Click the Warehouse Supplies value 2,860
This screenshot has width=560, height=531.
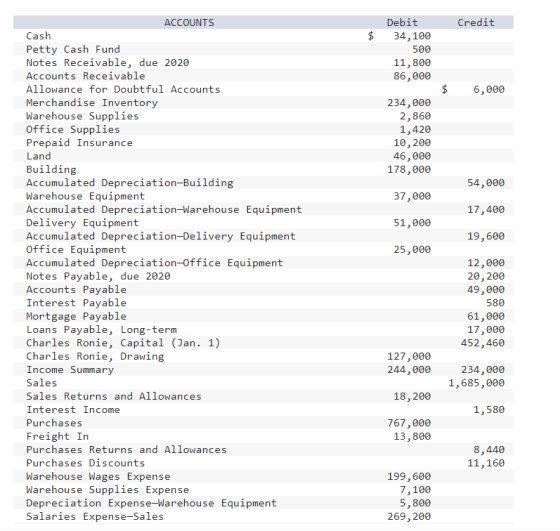[415, 116]
